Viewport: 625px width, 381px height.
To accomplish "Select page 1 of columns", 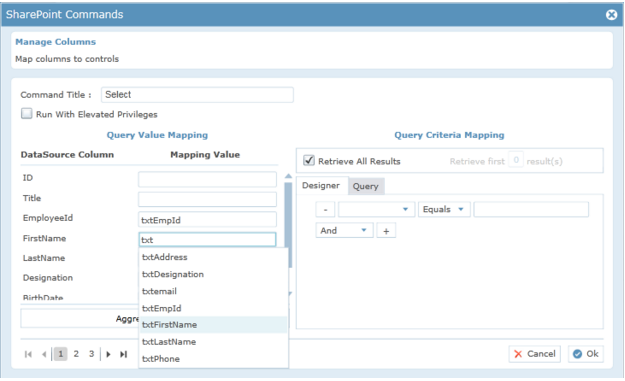I will [61, 354].
